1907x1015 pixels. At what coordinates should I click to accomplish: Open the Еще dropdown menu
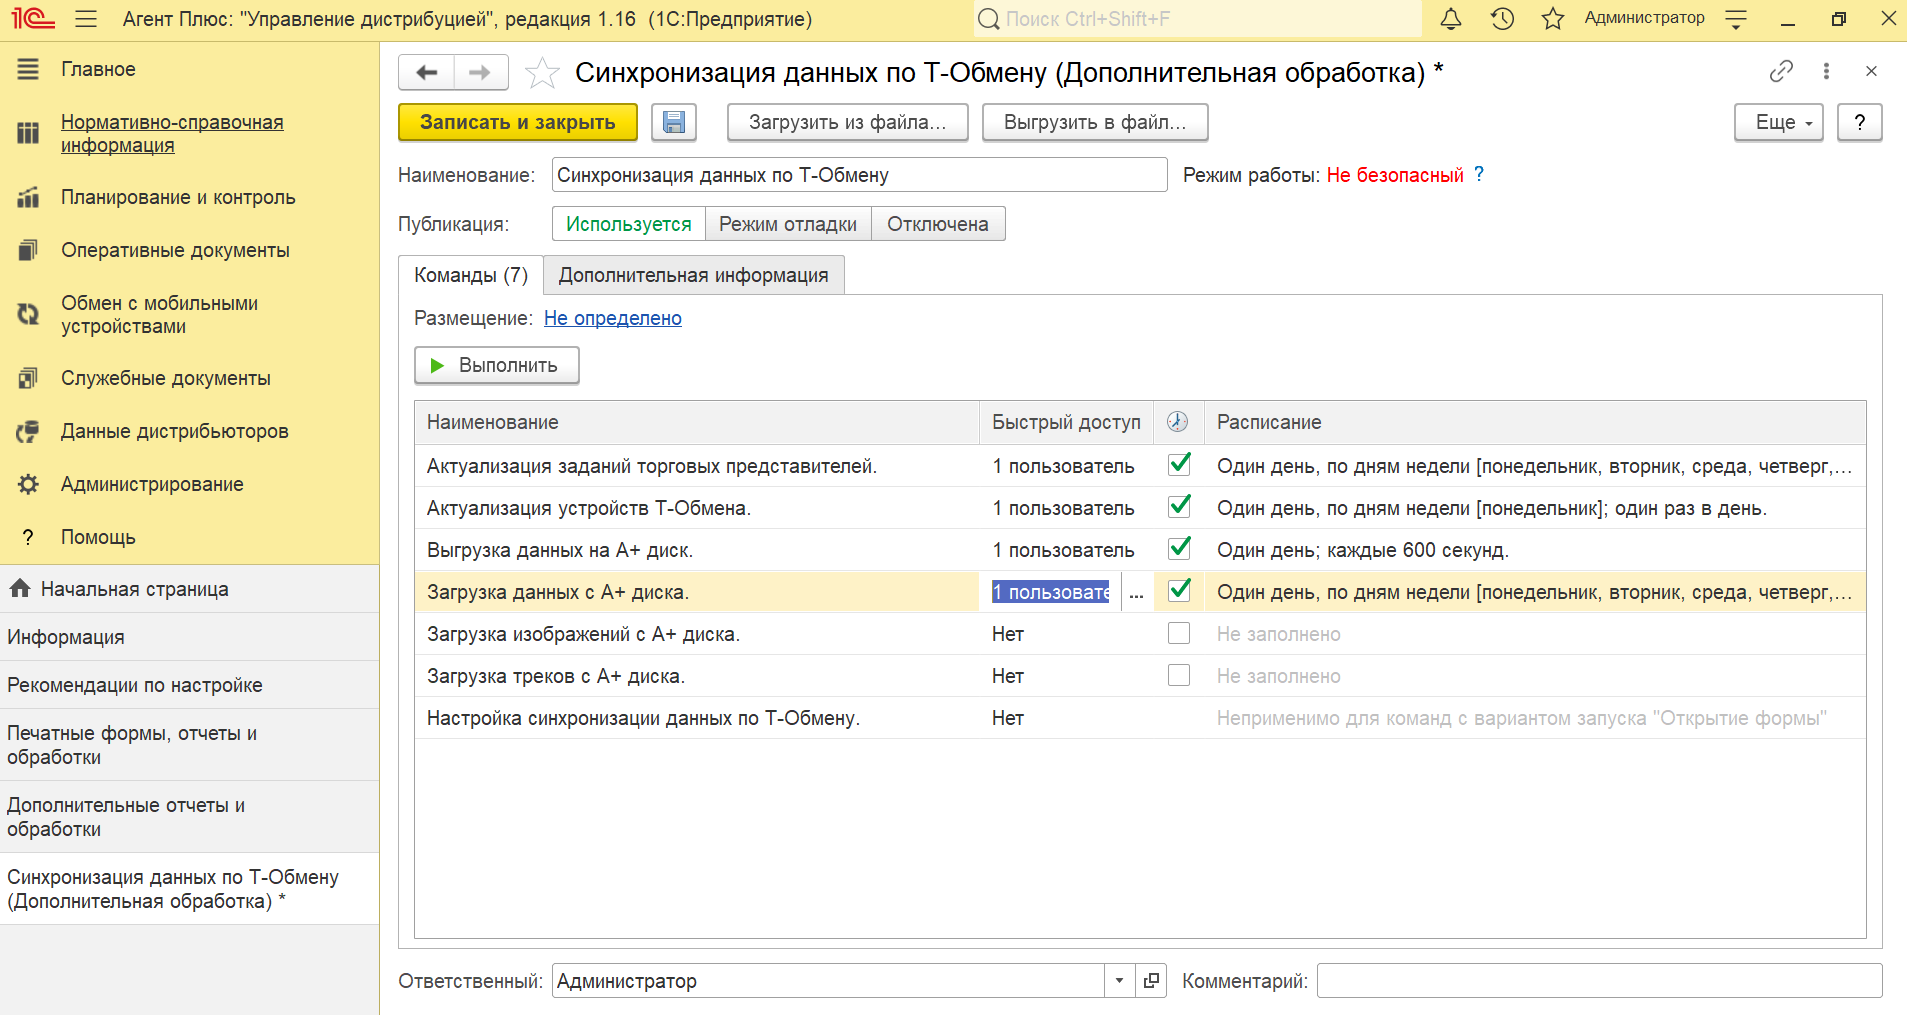pyautogui.click(x=1779, y=122)
